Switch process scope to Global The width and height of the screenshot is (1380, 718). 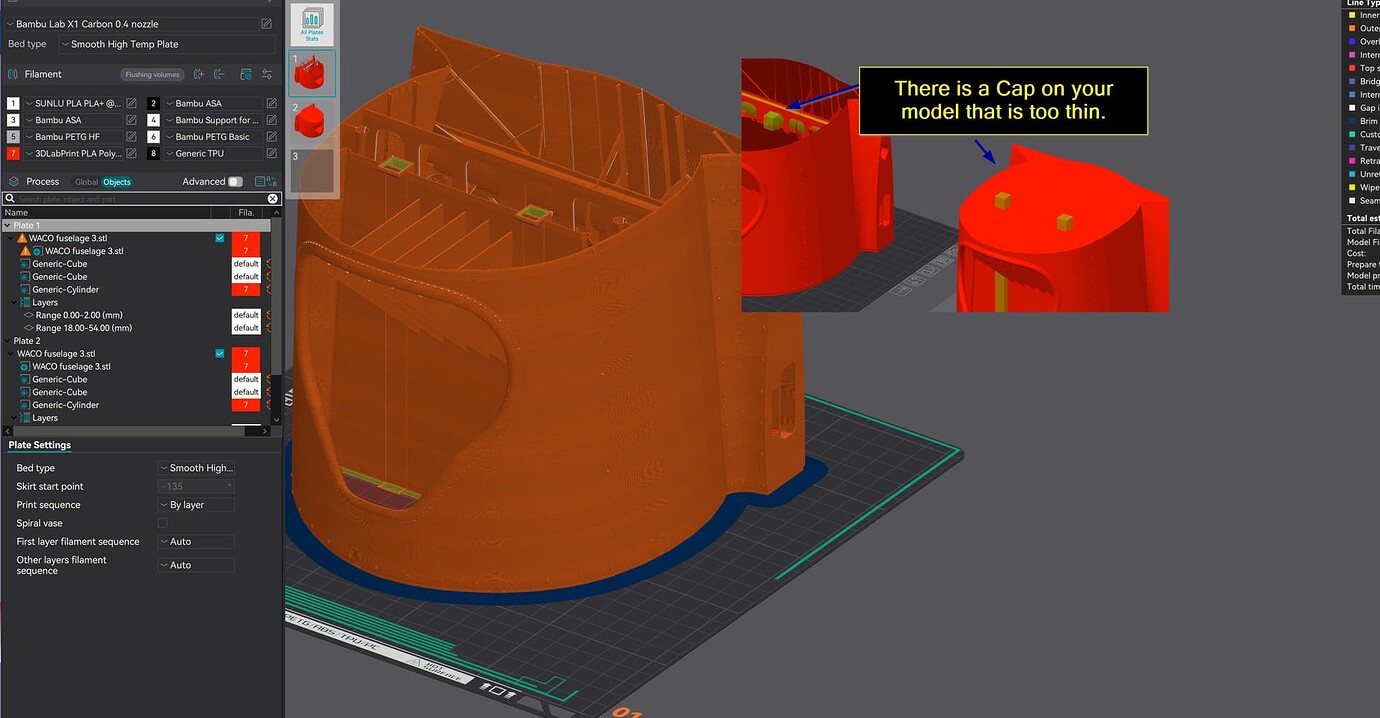coord(87,182)
